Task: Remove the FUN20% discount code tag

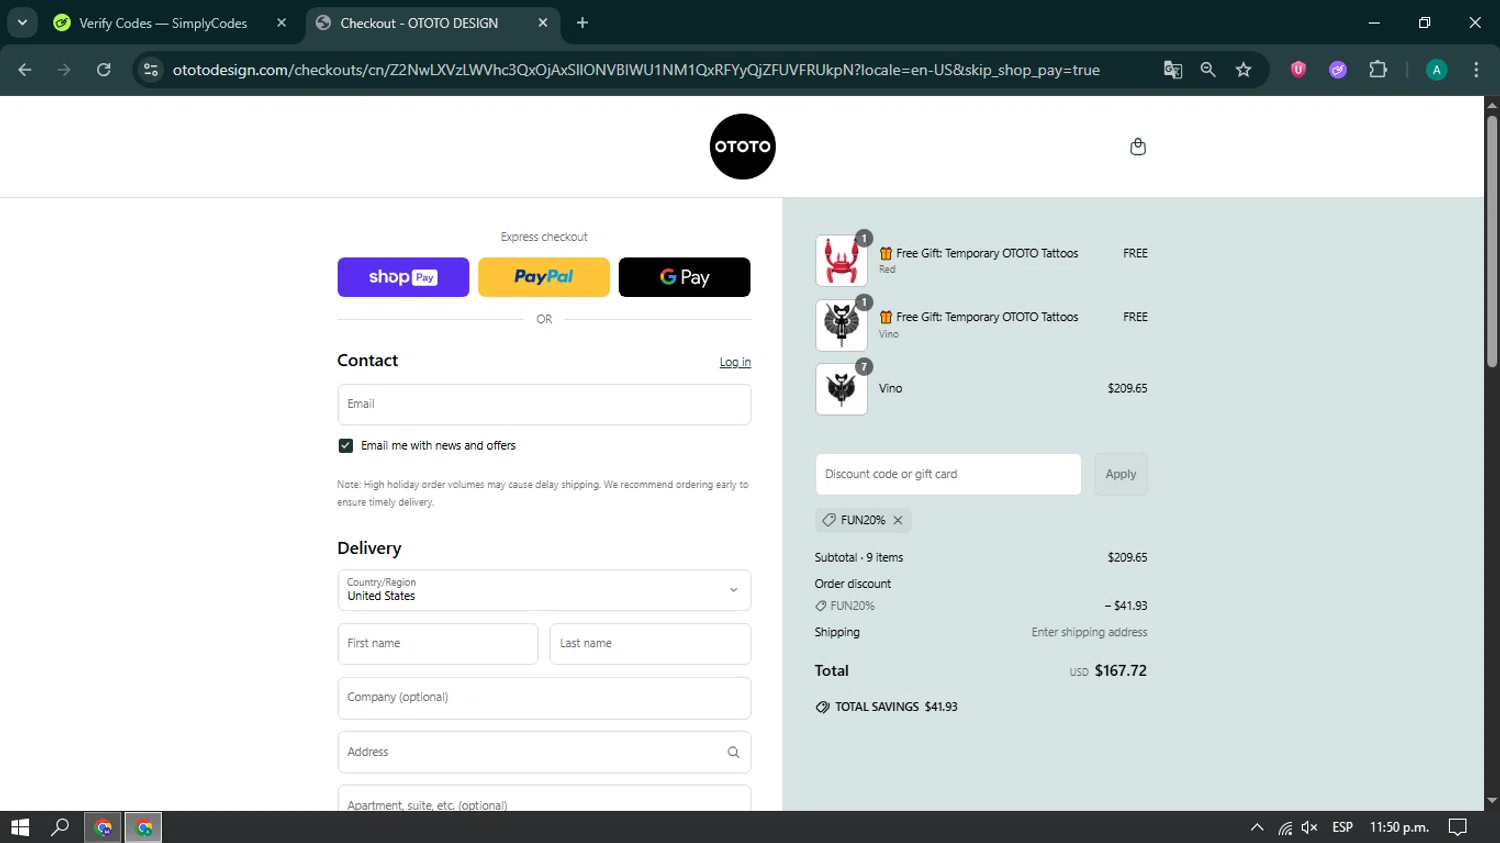Action: coord(898,520)
